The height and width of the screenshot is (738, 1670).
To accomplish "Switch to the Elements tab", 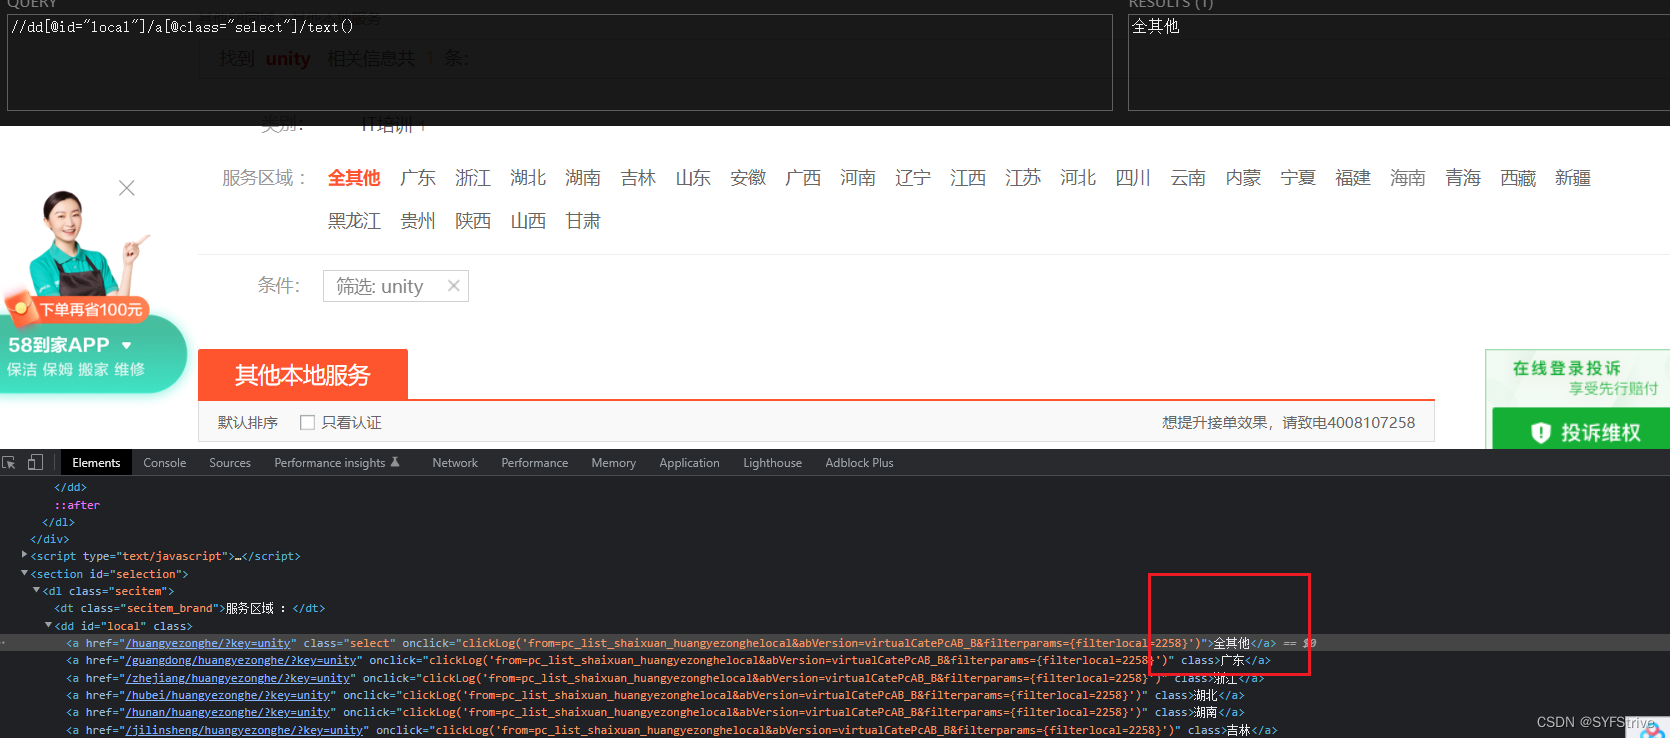I will tap(96, 463).
